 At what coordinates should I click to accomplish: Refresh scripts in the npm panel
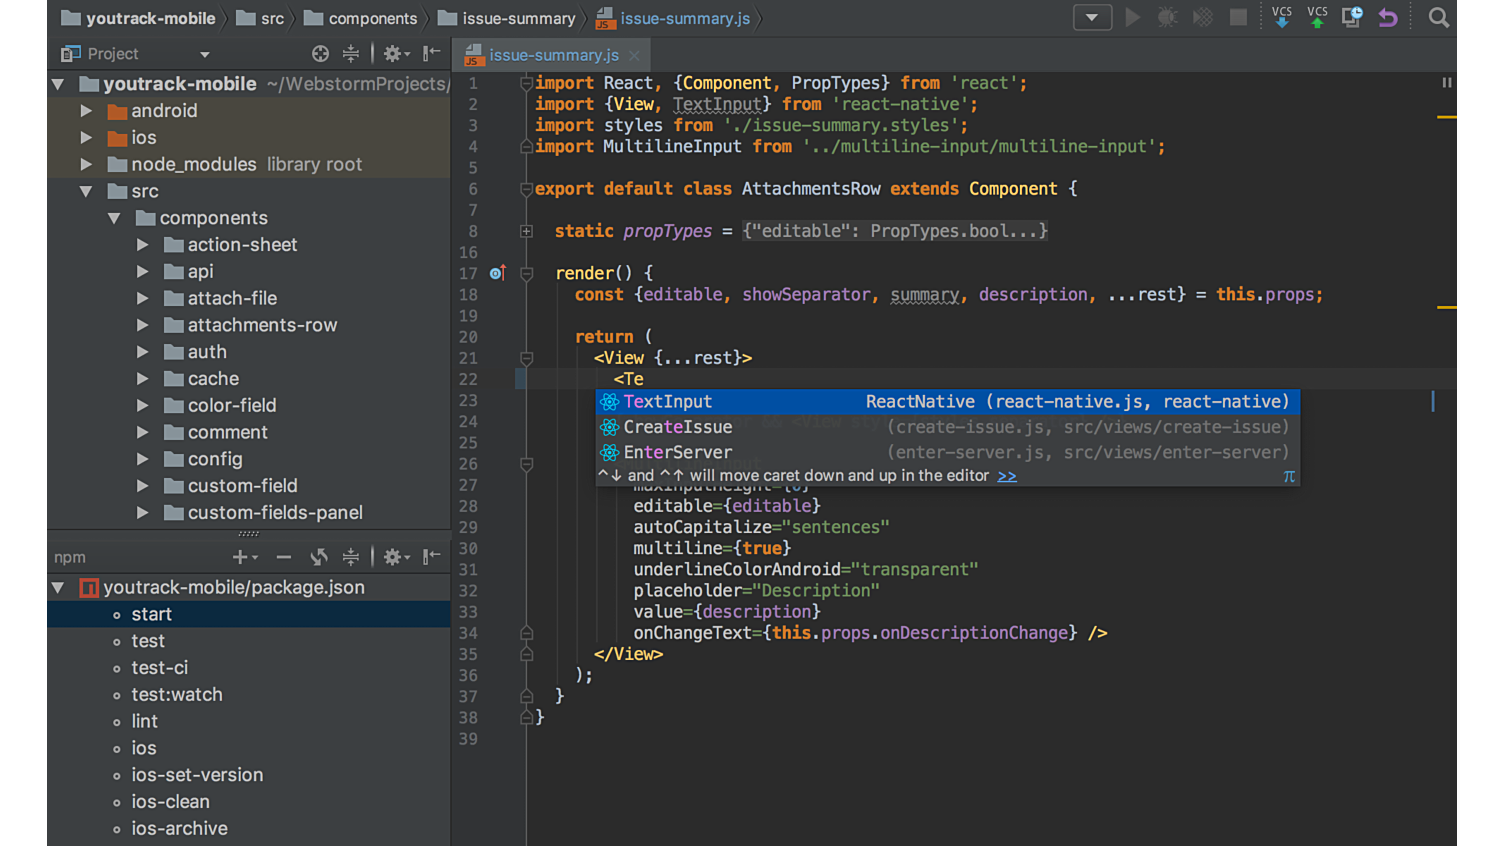[318, 557]
